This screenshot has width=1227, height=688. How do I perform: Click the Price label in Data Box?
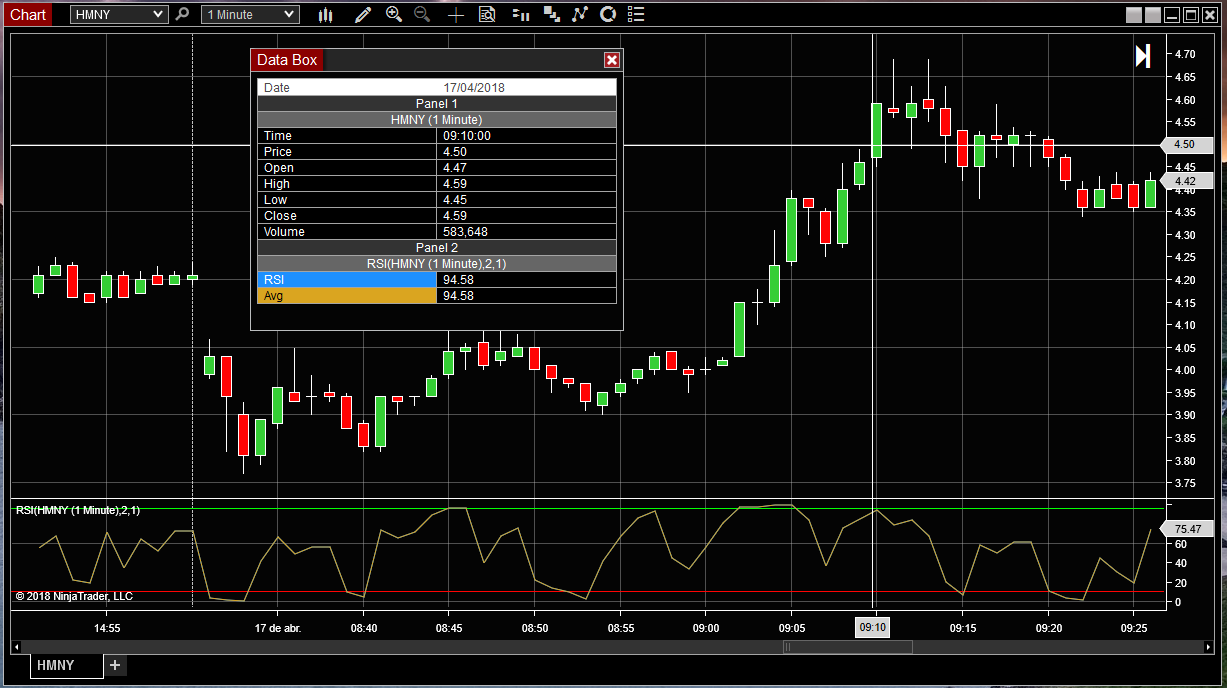pos(278,152)
